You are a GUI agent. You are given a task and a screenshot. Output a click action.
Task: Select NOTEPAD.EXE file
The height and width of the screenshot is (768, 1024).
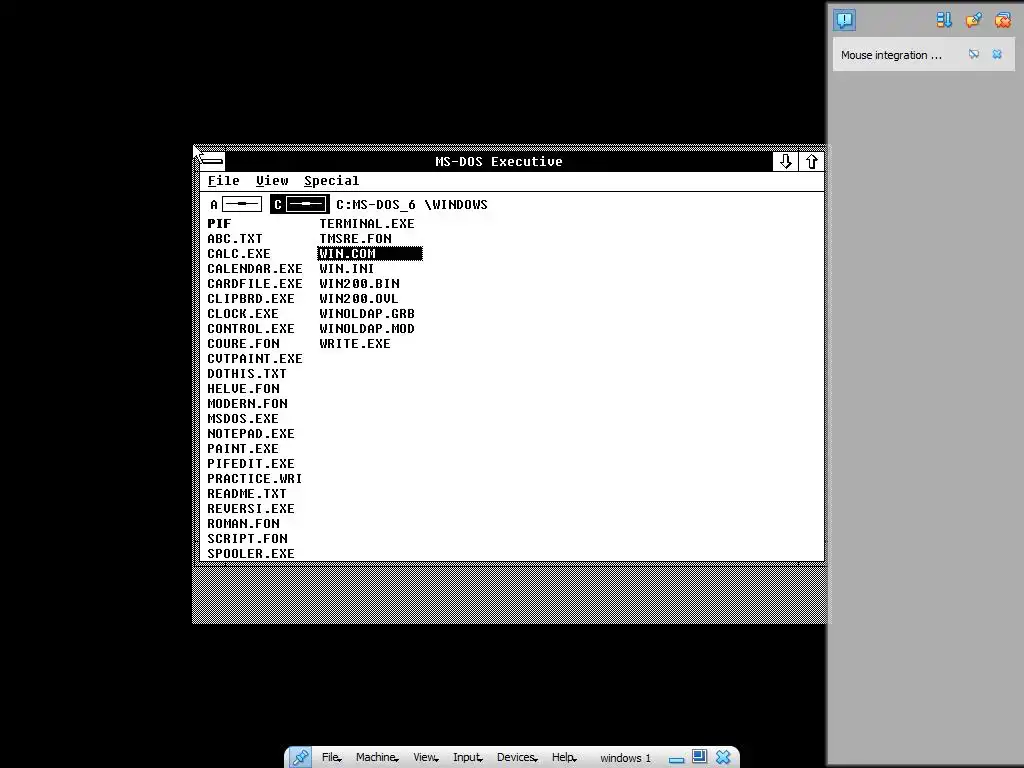click(x=251, y=434)
